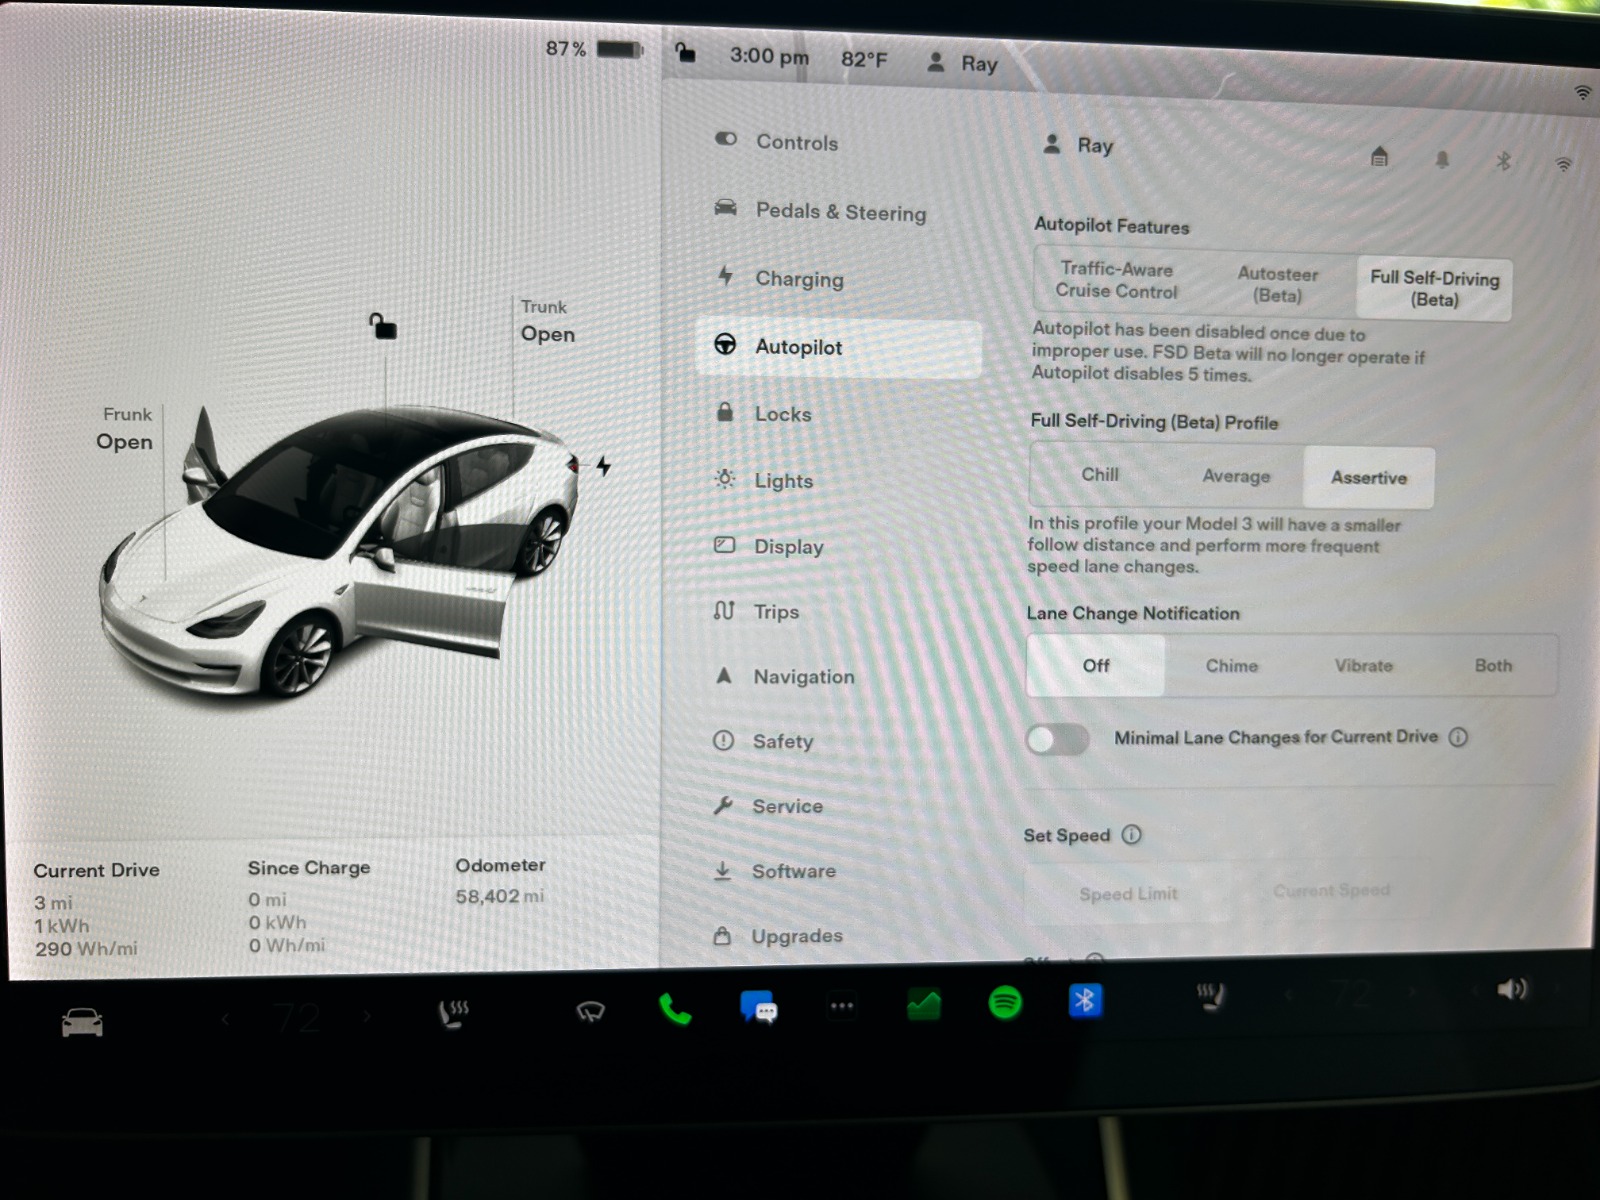
Task: Set Lane Change Notification to Chime
Action: pos(1231,666)
